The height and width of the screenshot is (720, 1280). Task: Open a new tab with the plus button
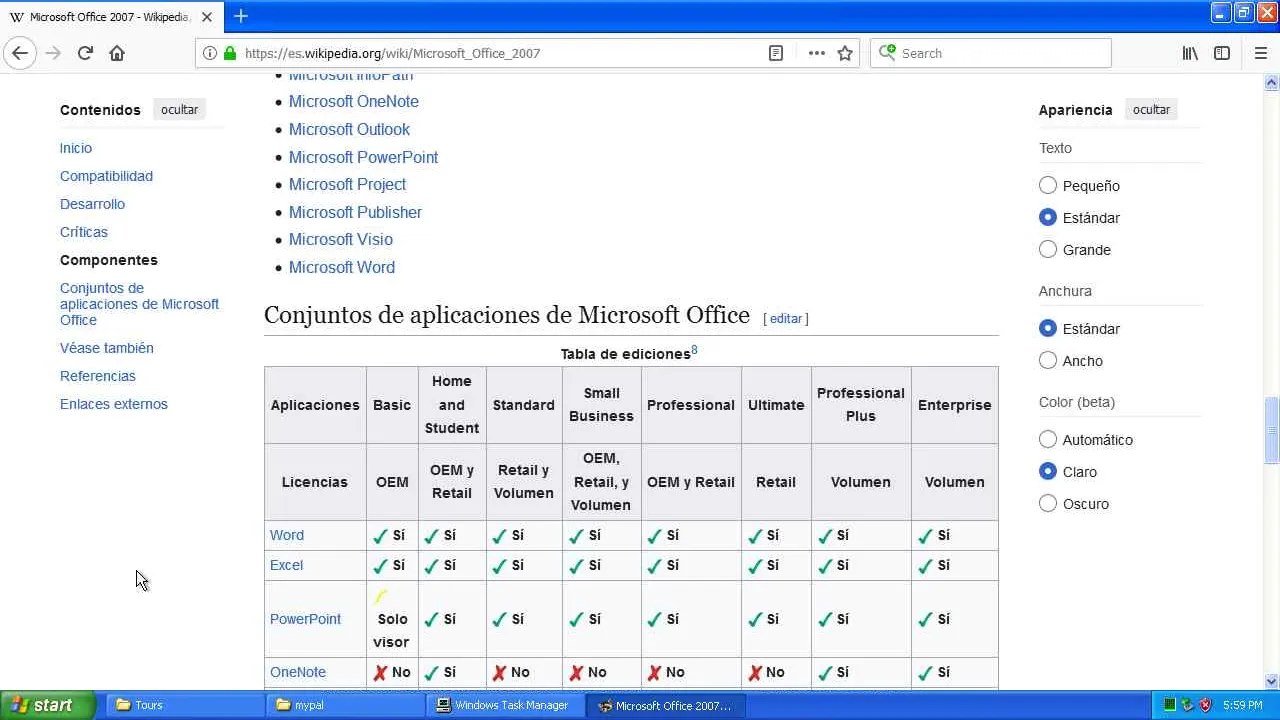click(x=241, y=16)
